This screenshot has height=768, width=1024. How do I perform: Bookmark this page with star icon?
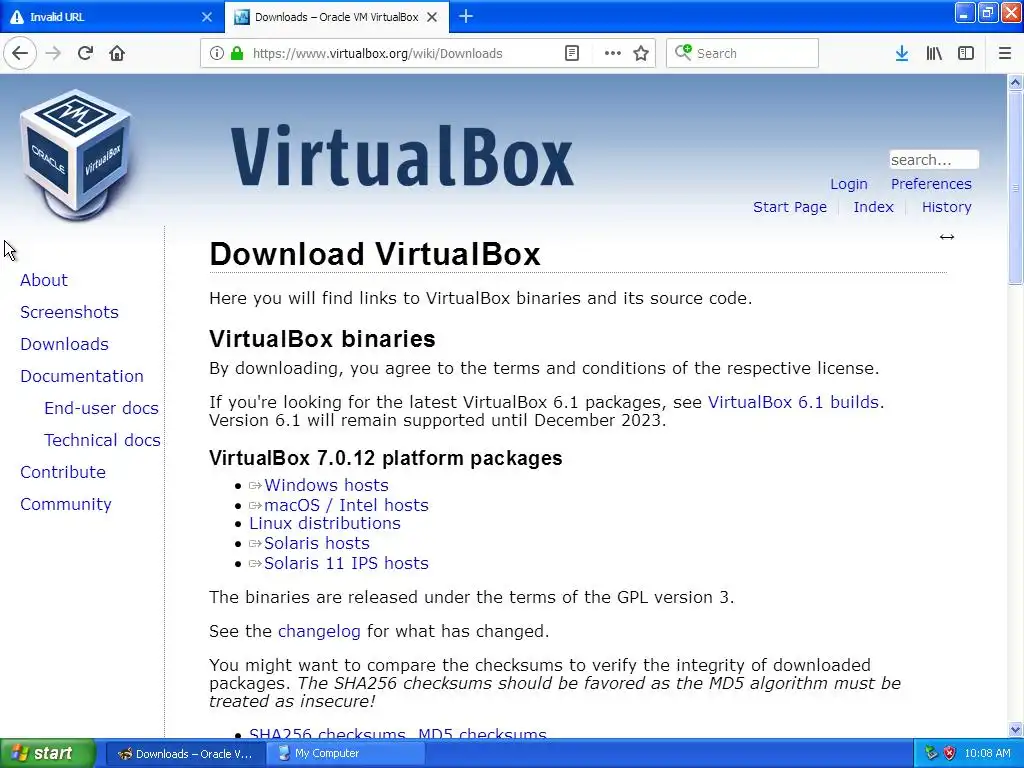pos(641,54)
